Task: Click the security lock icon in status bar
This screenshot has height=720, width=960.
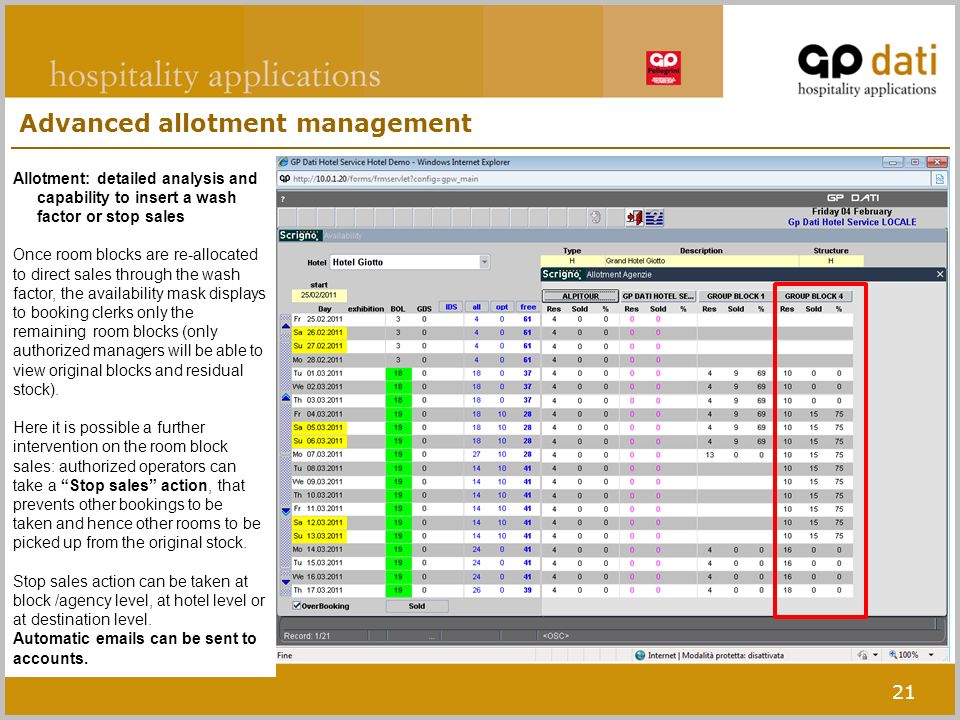Action: coord(863,655)
